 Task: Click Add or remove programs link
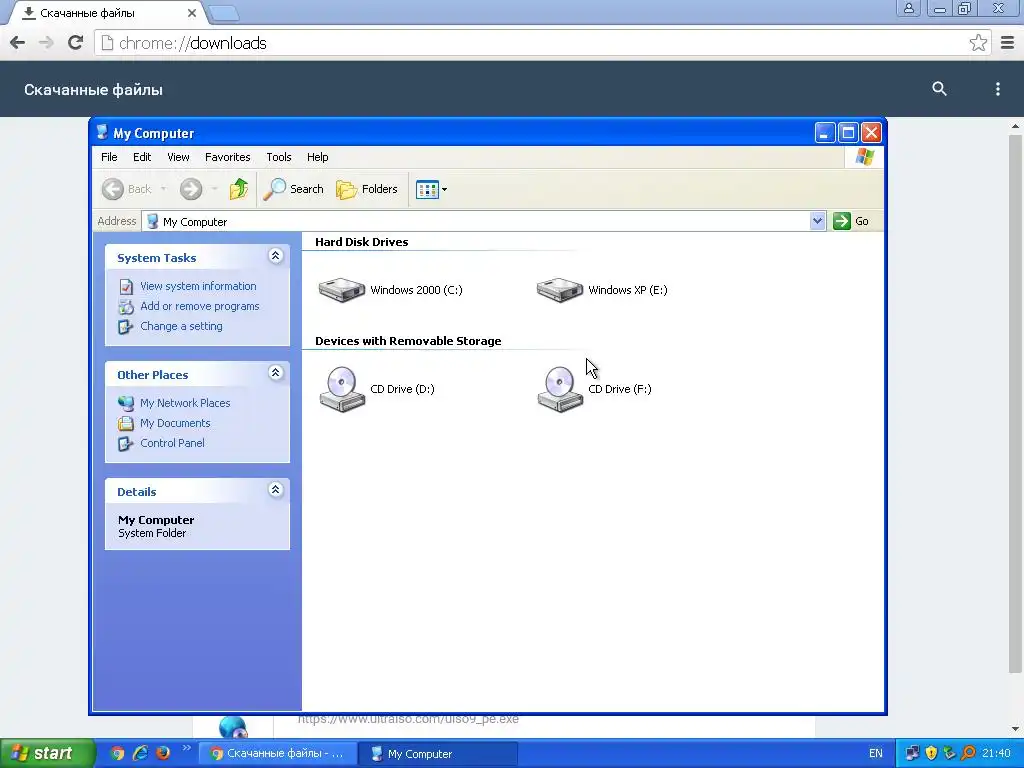click(199, 306)
